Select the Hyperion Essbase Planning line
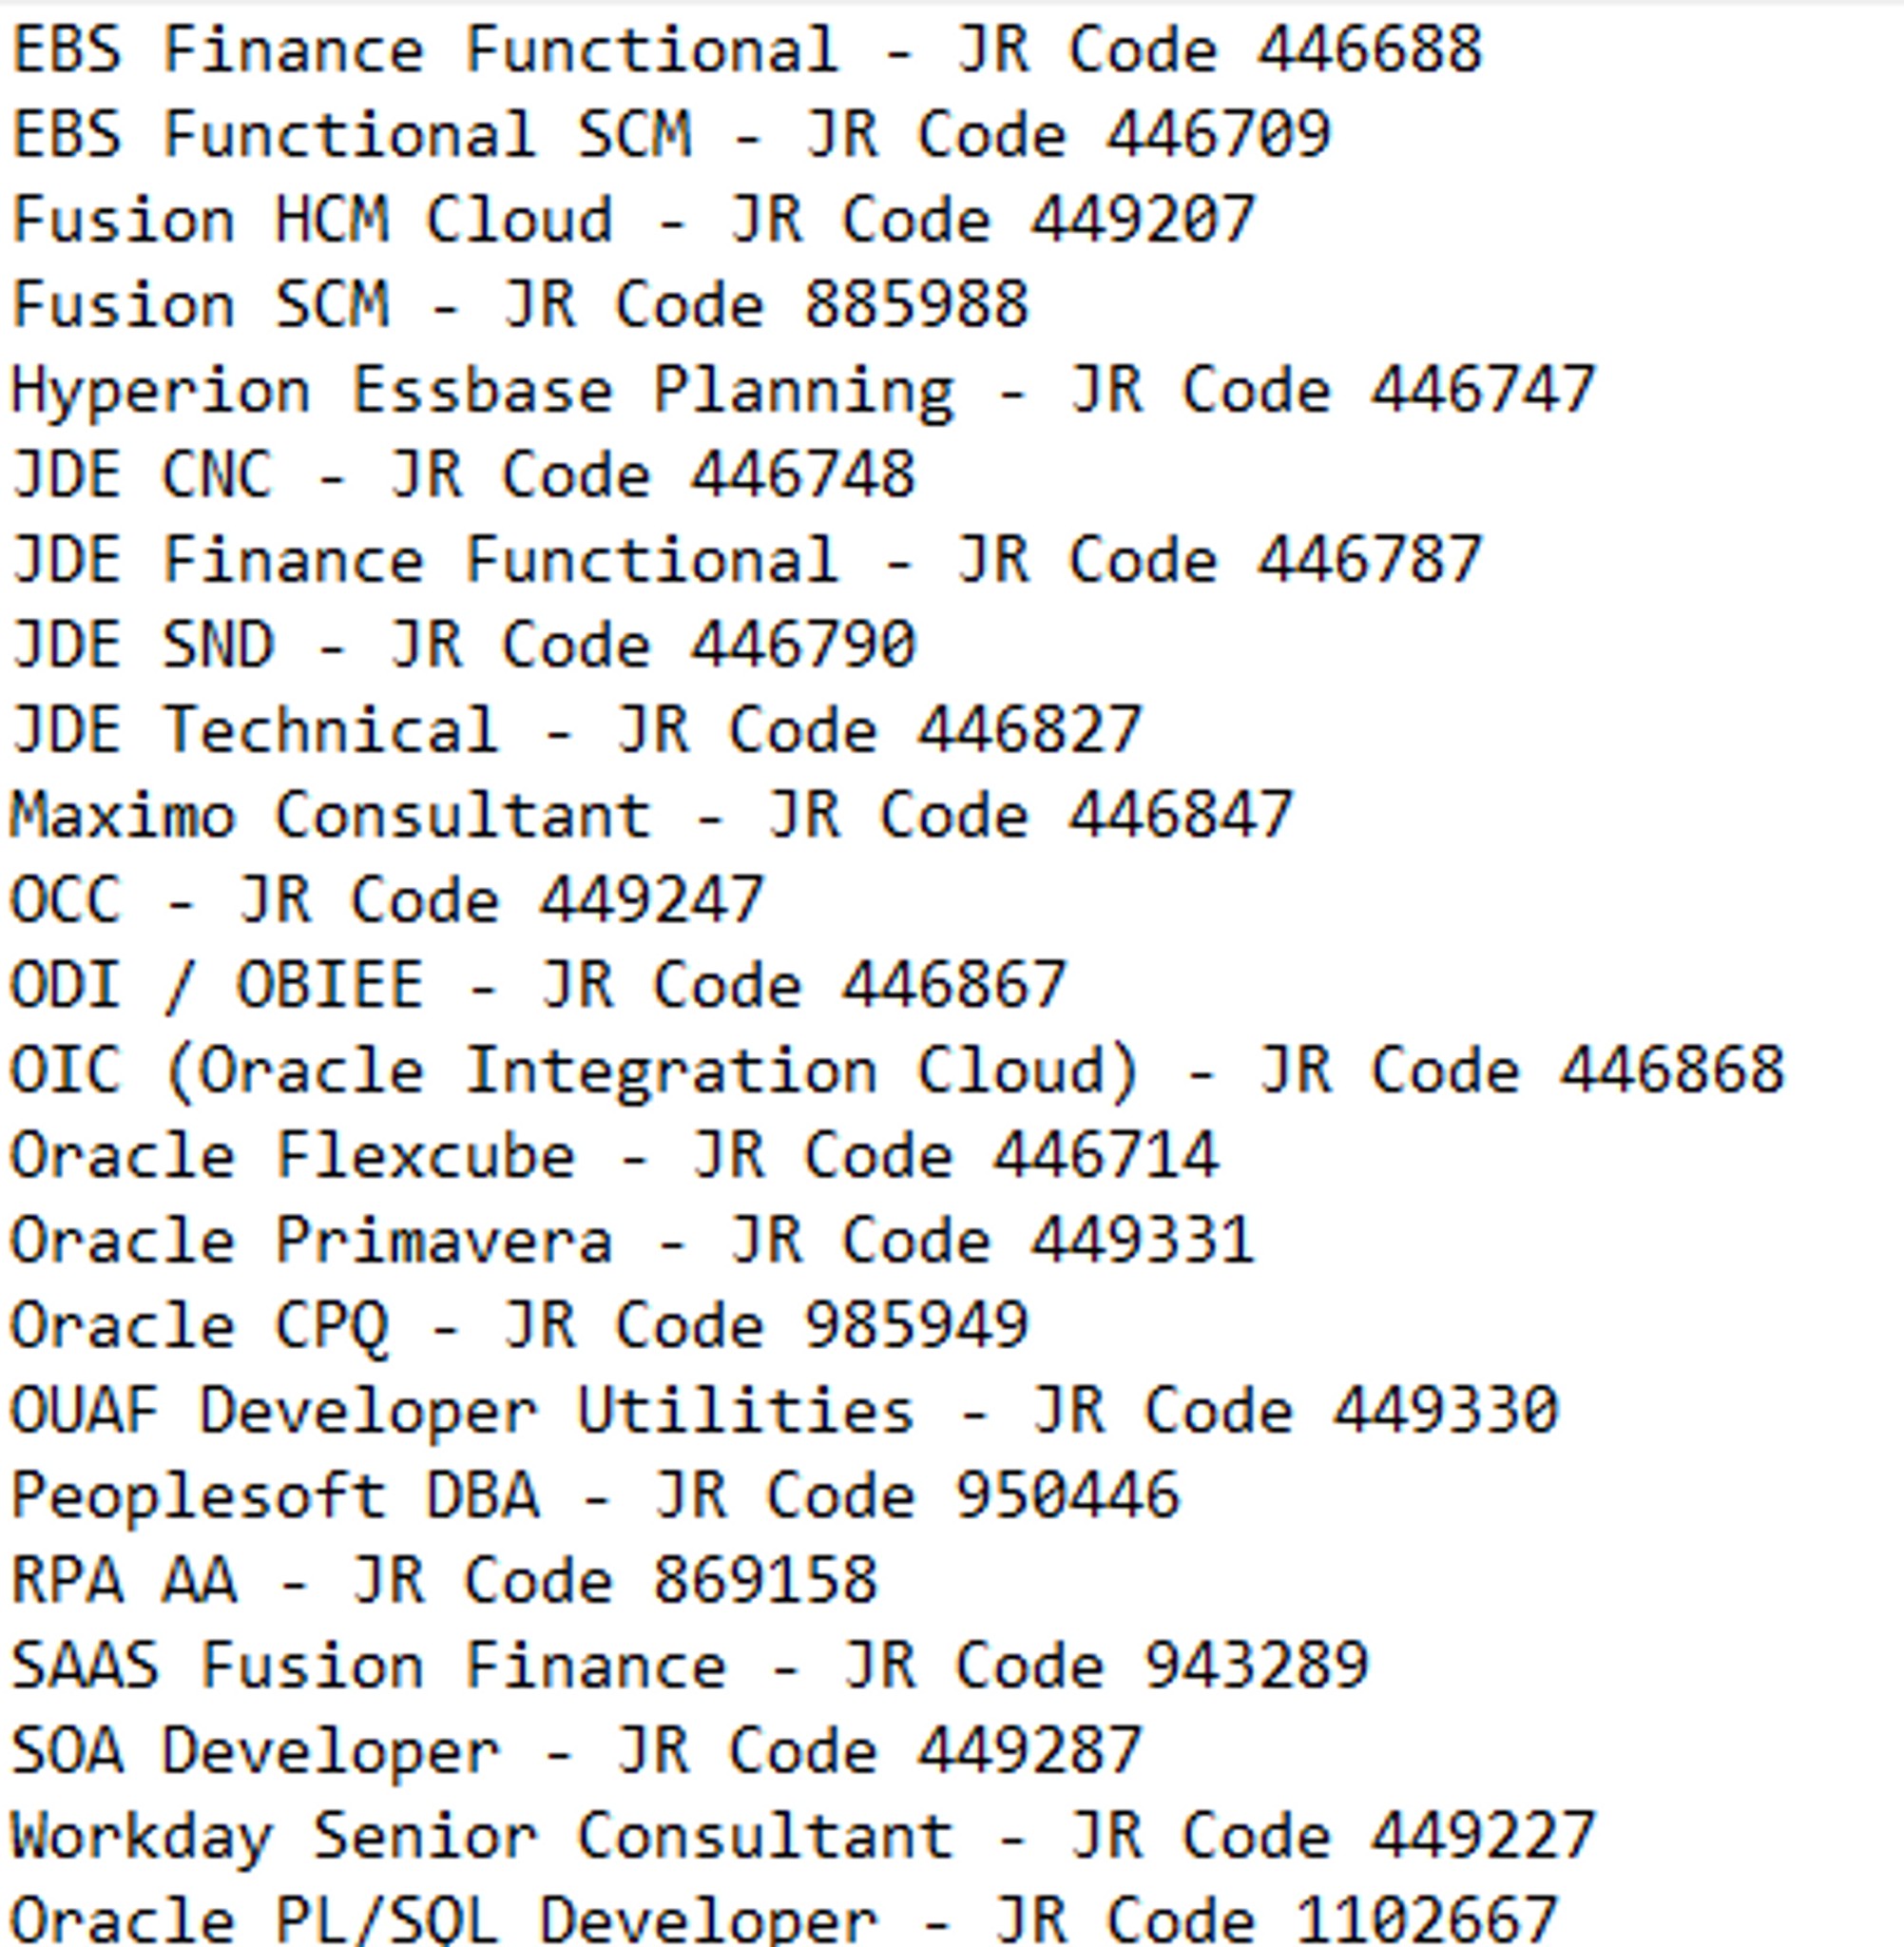The width and height of the screenshot is (1904, 1947). click(802, 390)
